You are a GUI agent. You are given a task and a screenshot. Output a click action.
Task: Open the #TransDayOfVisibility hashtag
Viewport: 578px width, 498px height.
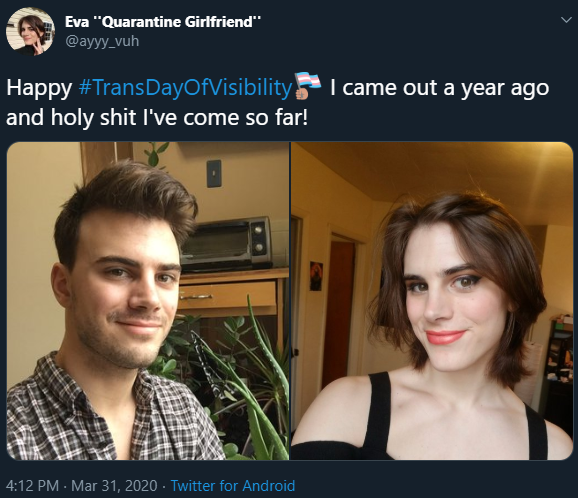(x=185, y=88)
